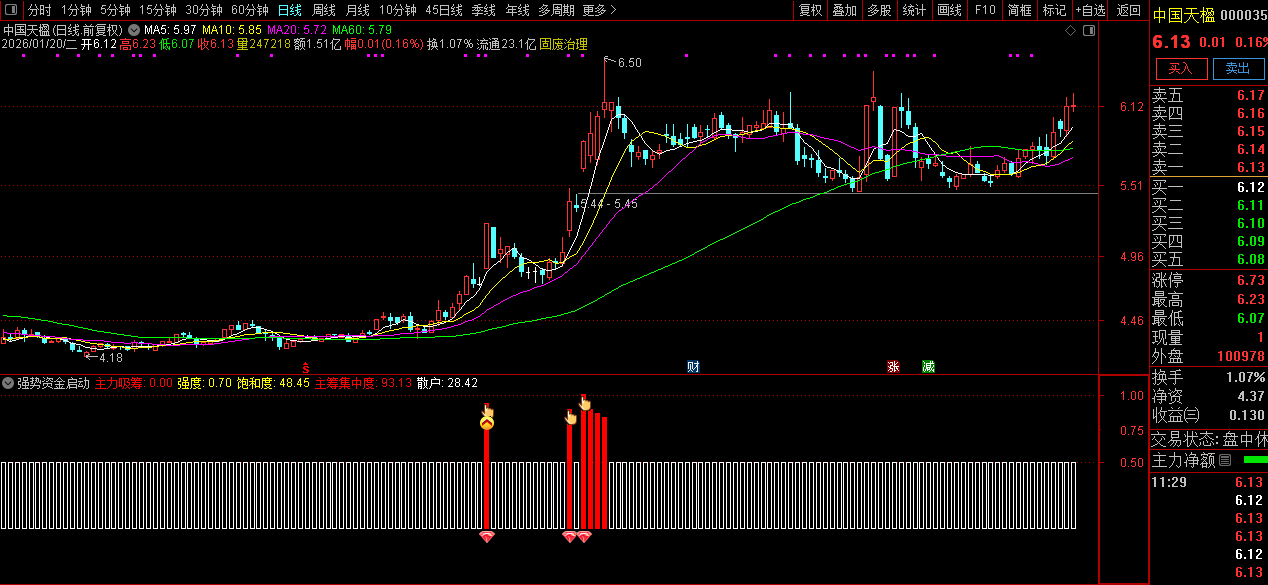
Task: Click the 买入 buy button
Action: 1181,68
